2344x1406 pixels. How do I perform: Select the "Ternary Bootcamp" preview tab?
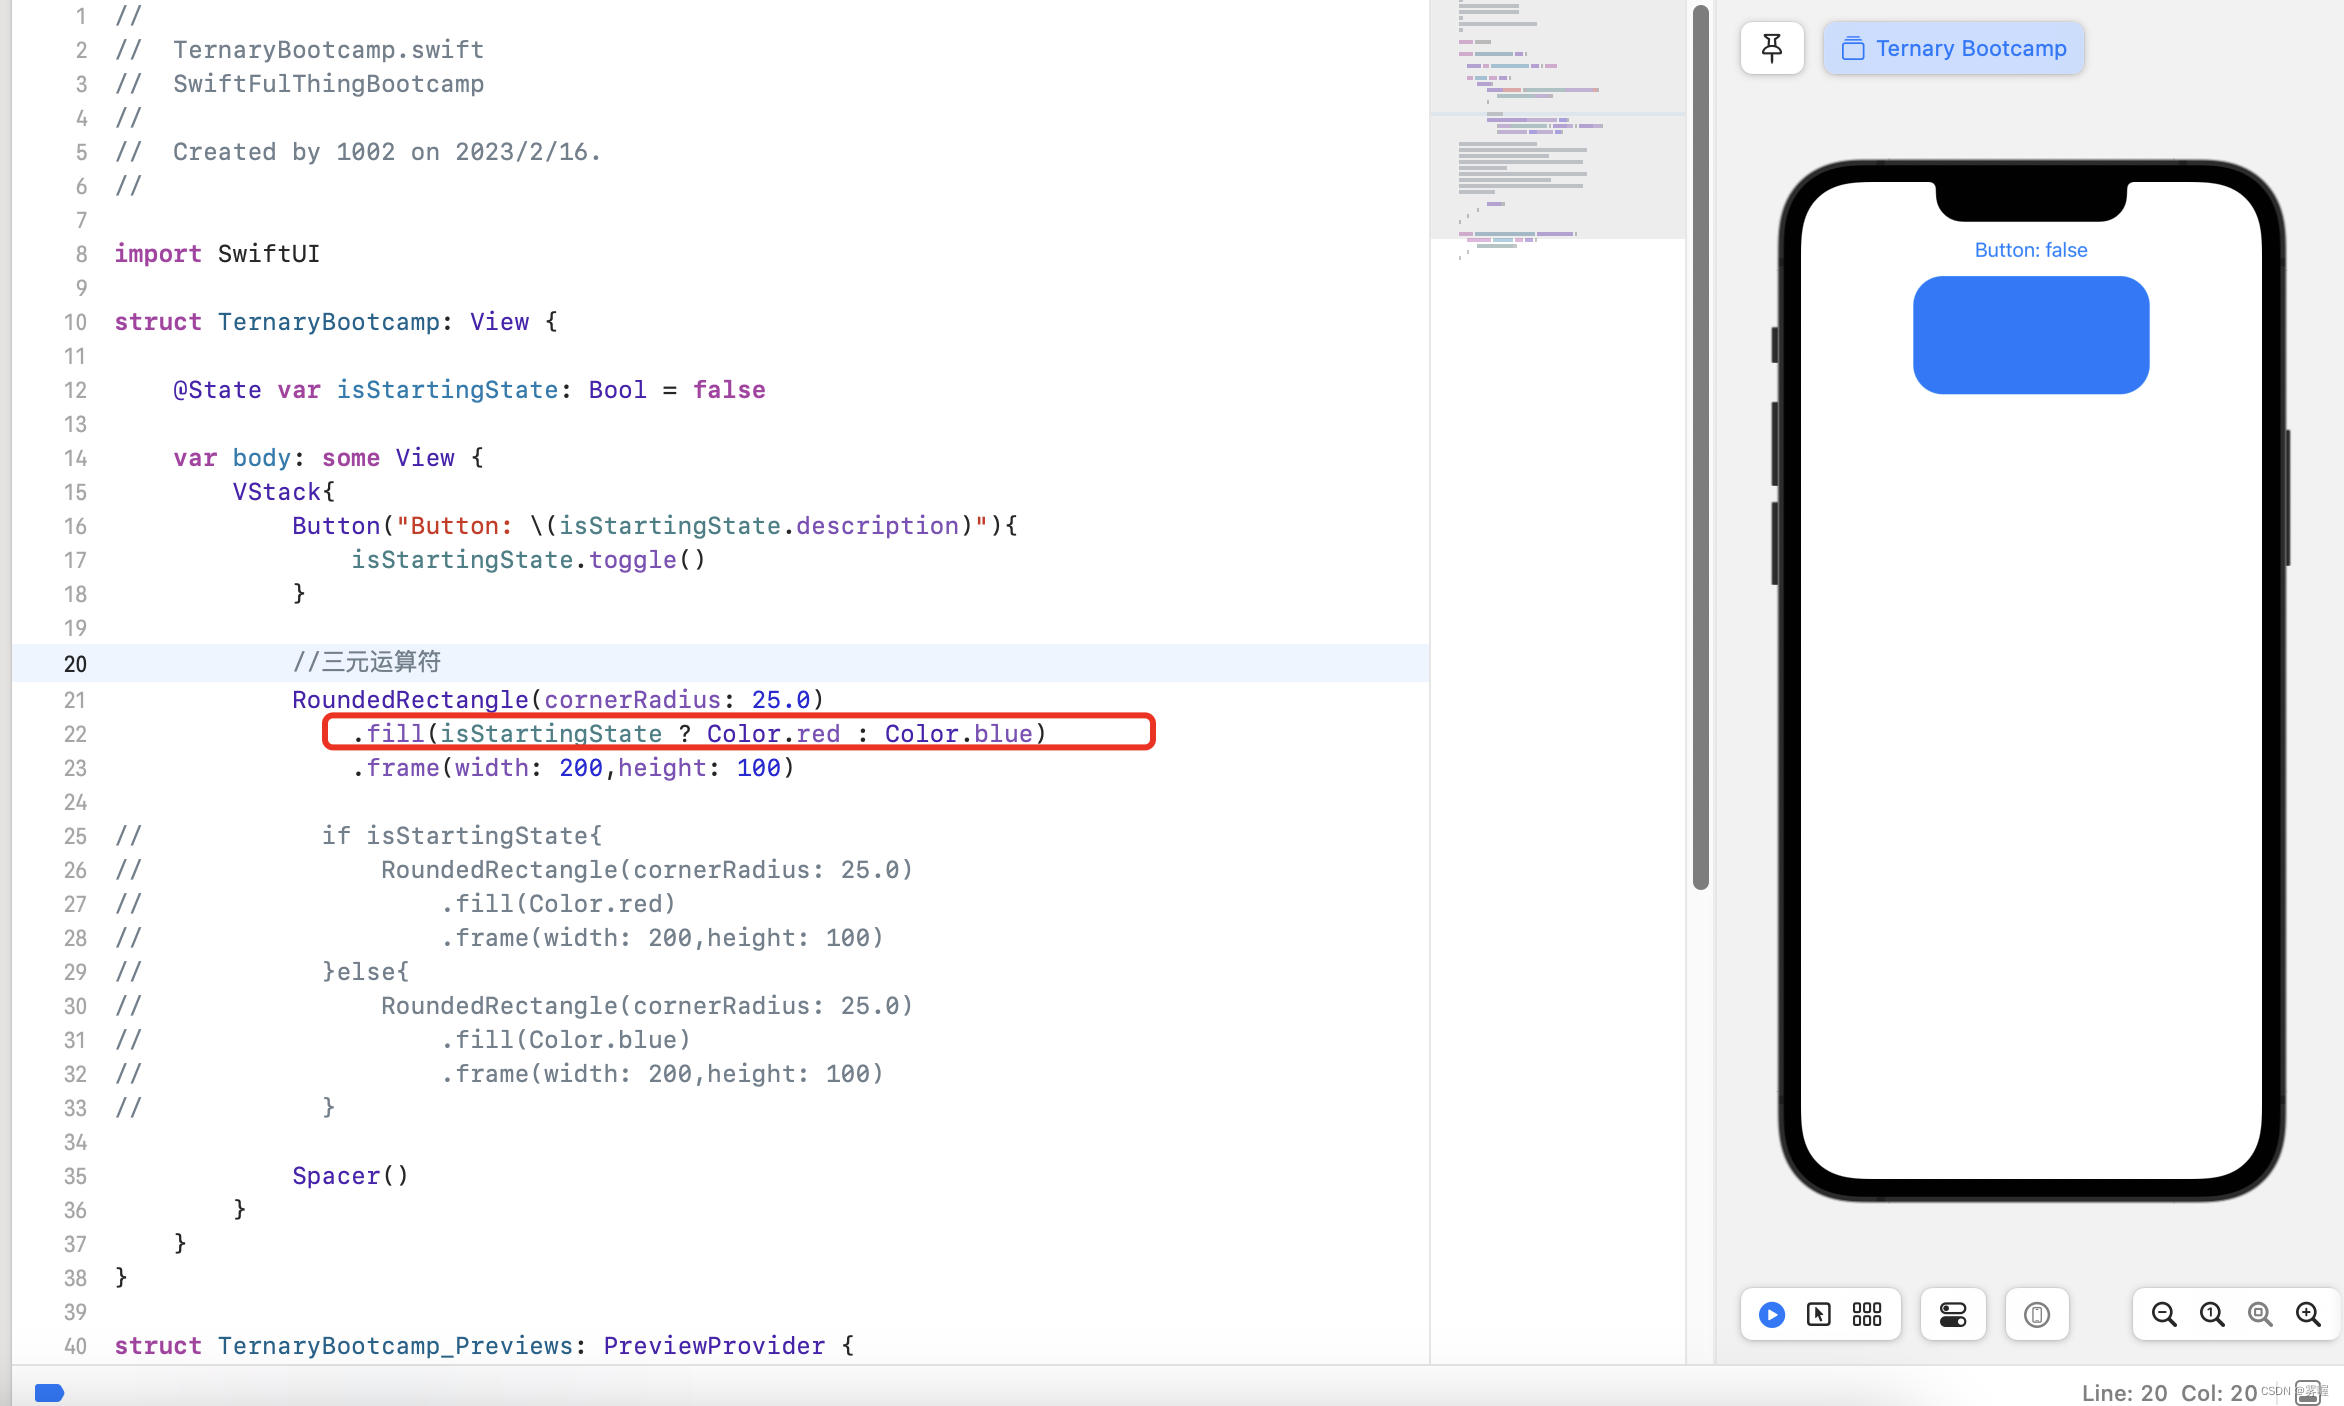pos(1952,48)
